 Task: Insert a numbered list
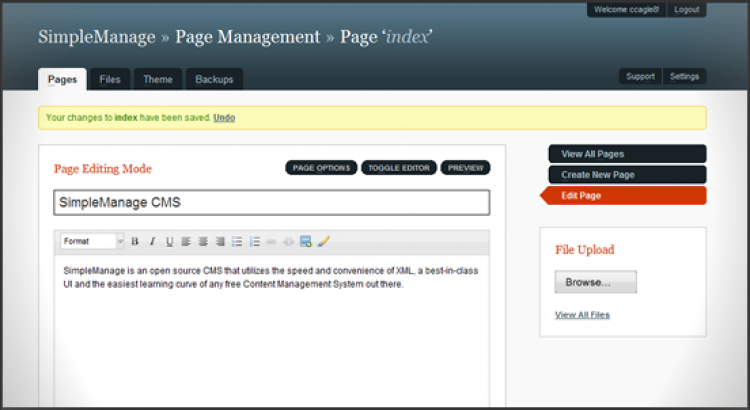[x=254, y=242]
